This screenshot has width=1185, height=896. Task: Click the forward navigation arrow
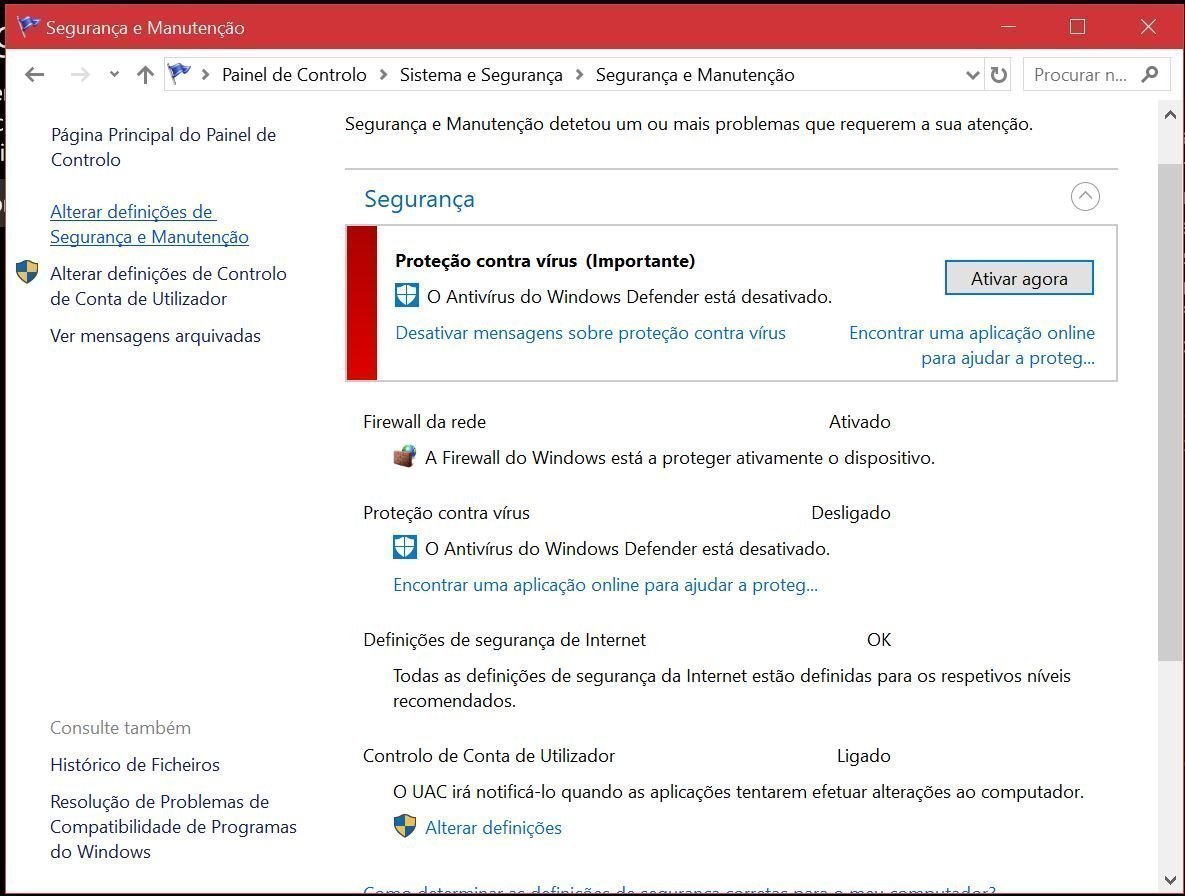(x=80, y=75)
